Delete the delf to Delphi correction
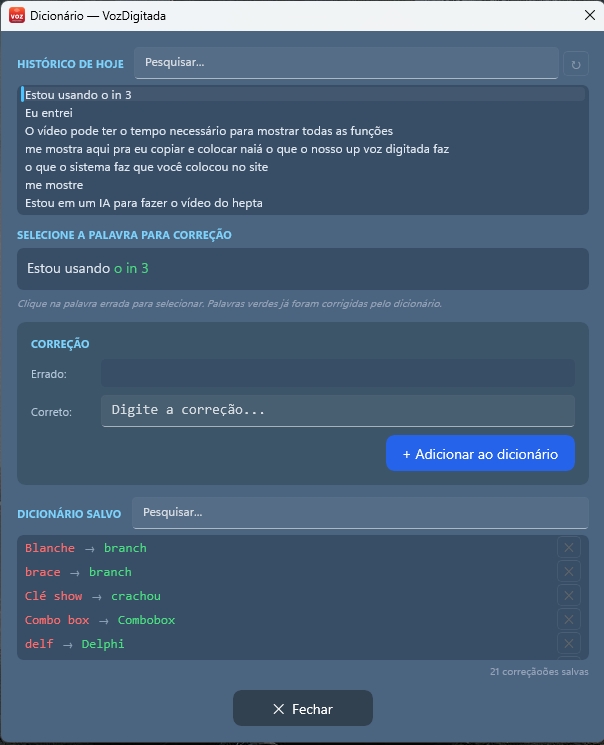Screen dimensions: 604x745 click(569, 644)
